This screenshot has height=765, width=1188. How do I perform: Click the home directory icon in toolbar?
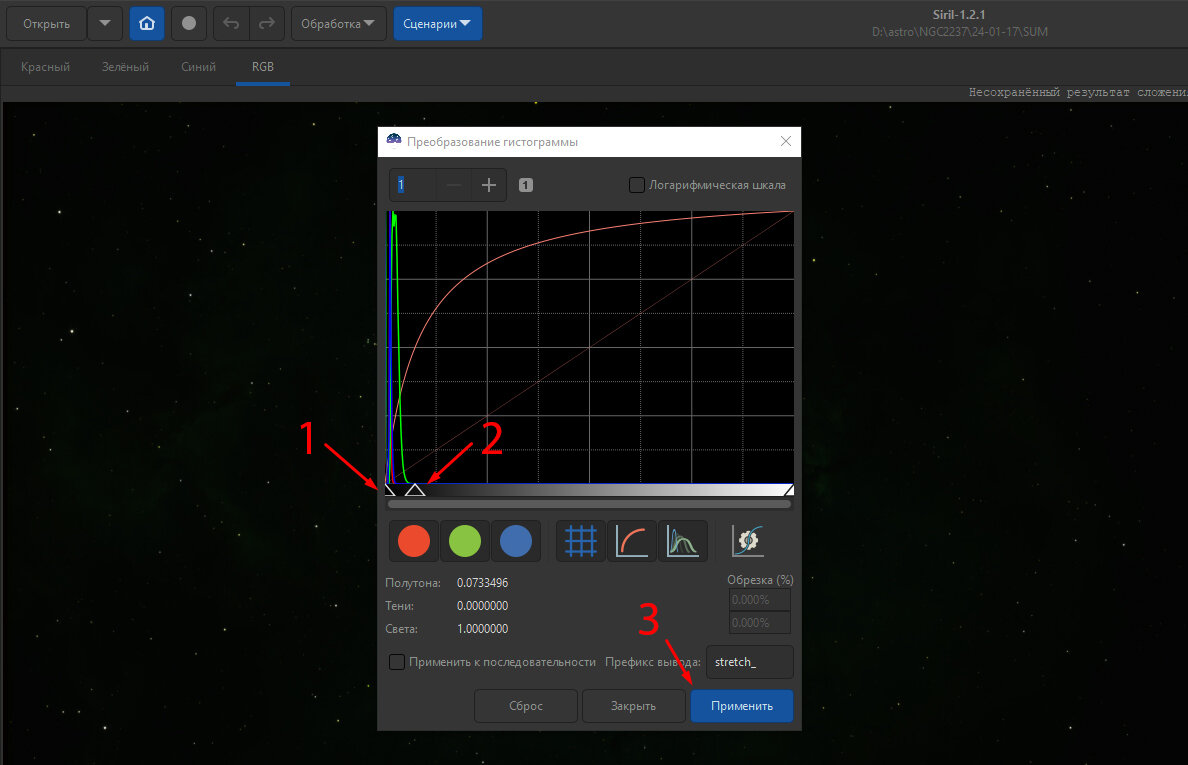147,23
